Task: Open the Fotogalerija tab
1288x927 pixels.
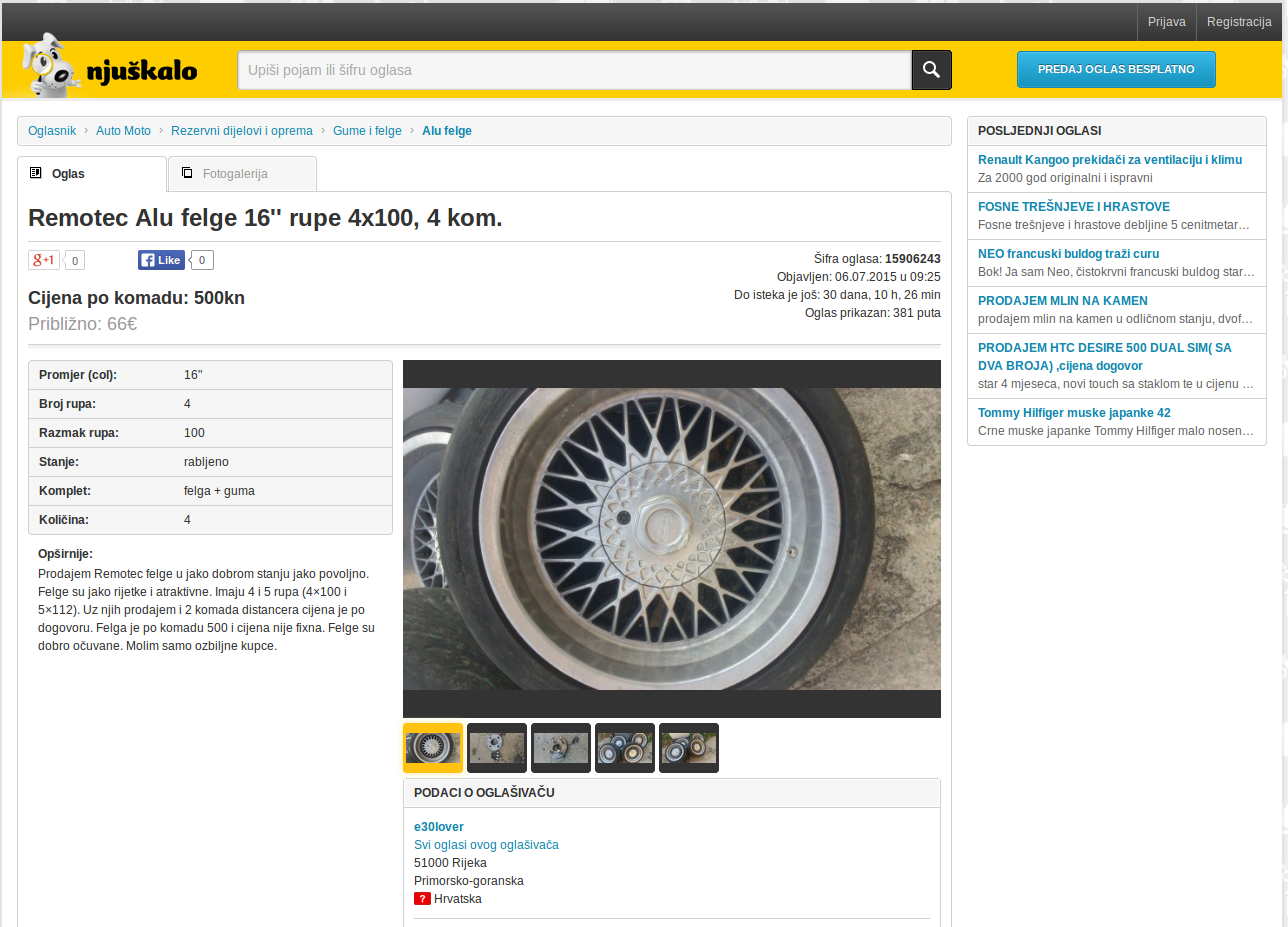Action: tap(242, 174)
